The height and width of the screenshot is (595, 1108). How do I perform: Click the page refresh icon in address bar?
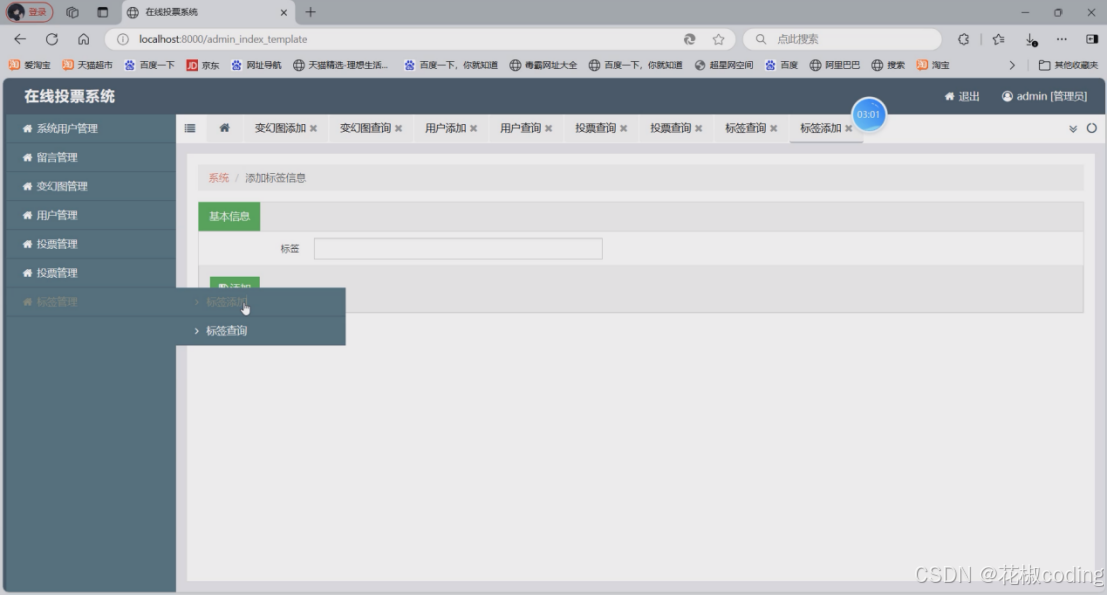690,40
